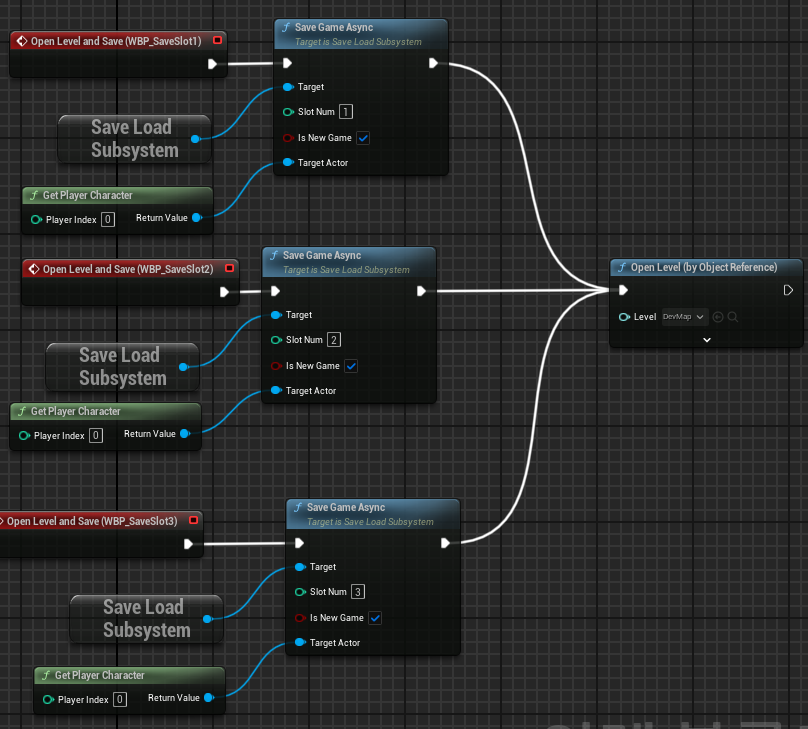This screenshot has width=808, height=729.
Task: Select Get Player Character title wired to slot 2 node
Action: pyautogui.click(x=76, y=411)
